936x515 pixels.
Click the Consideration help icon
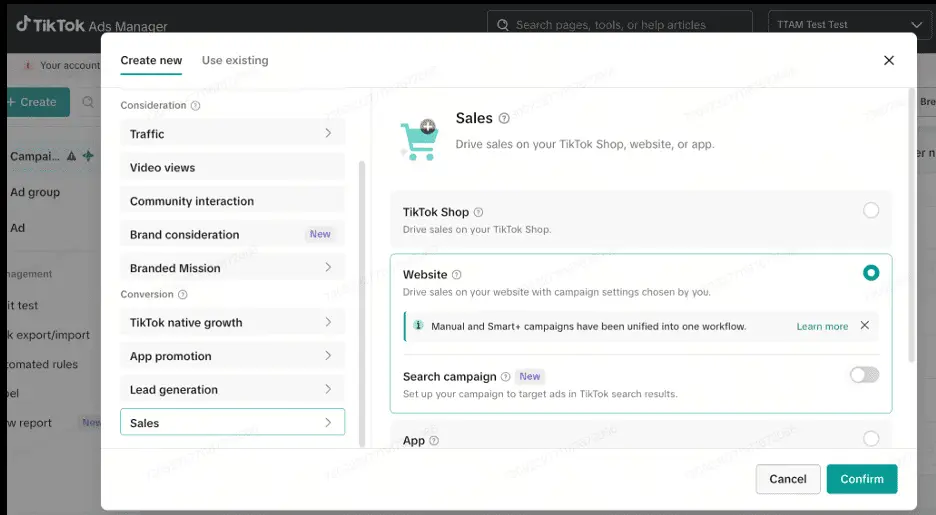tap(195, 106)
